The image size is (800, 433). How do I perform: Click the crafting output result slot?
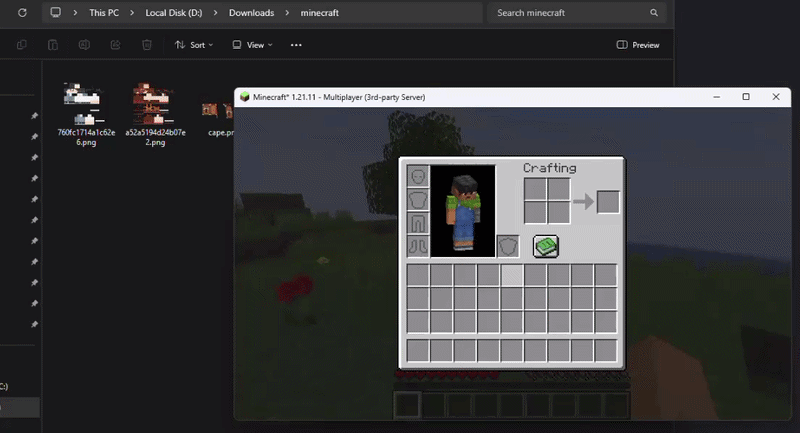(x=608, y=202)
